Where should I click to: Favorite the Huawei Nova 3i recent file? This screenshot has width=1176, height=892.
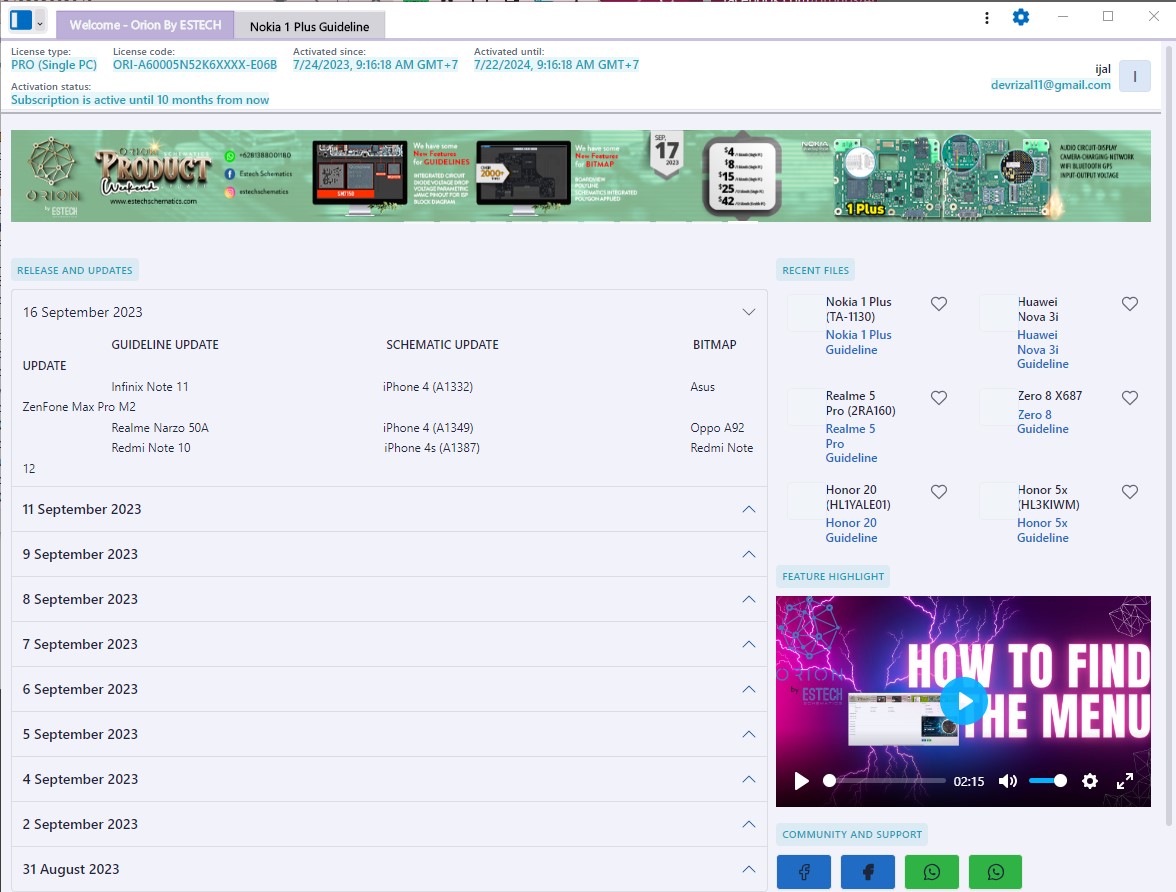1129,304
